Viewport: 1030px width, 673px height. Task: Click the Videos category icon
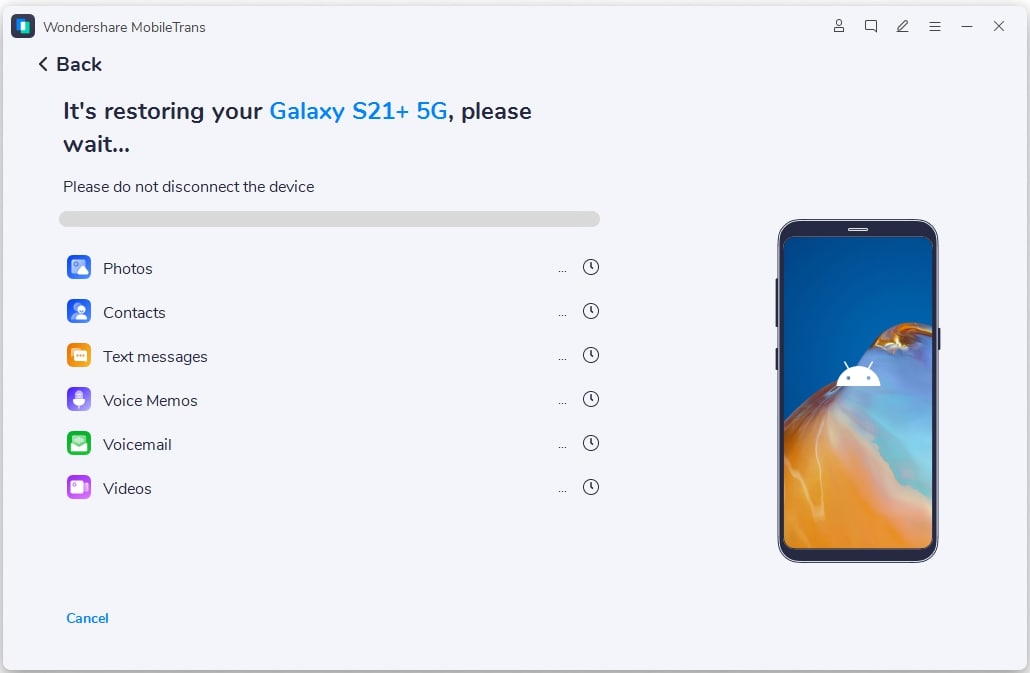click(79, 487)
